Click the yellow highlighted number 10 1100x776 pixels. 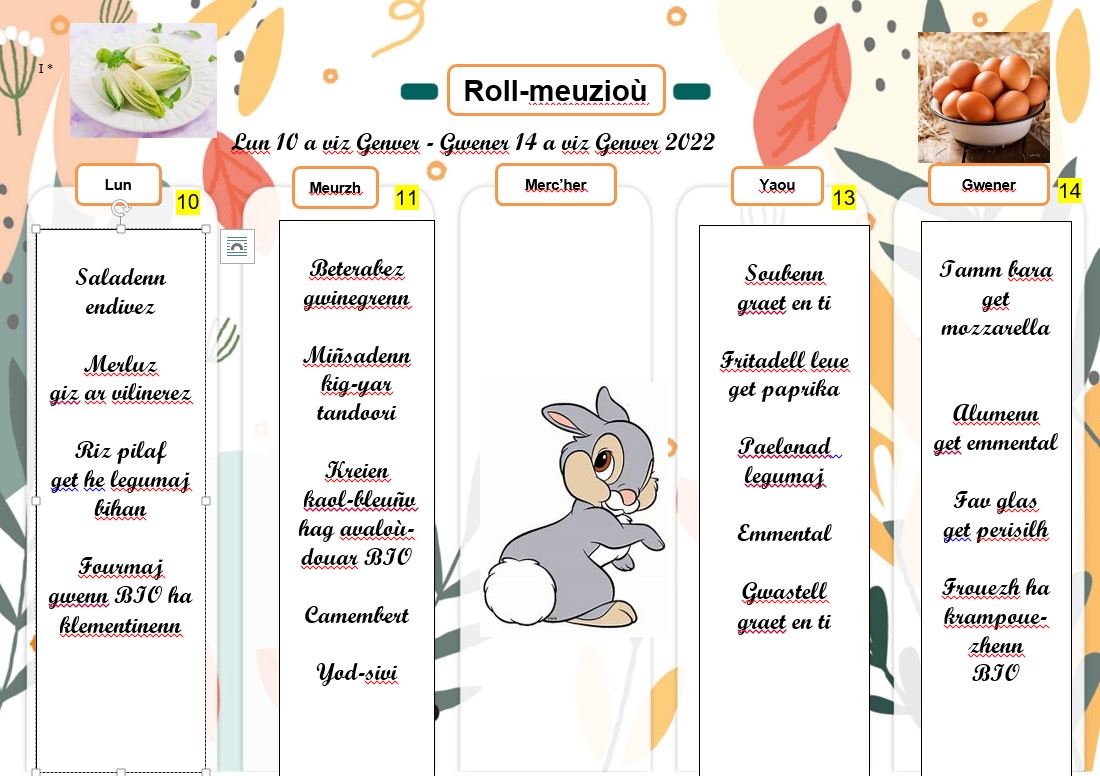pyautogui.click(x=188, y=203)
